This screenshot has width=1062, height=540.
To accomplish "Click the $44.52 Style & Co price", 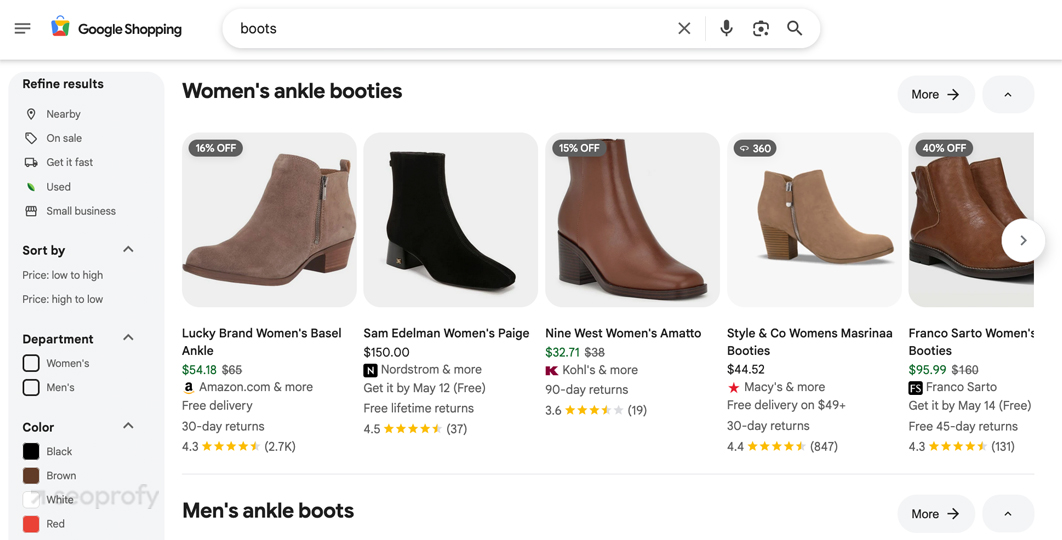I will pos(746,370).
